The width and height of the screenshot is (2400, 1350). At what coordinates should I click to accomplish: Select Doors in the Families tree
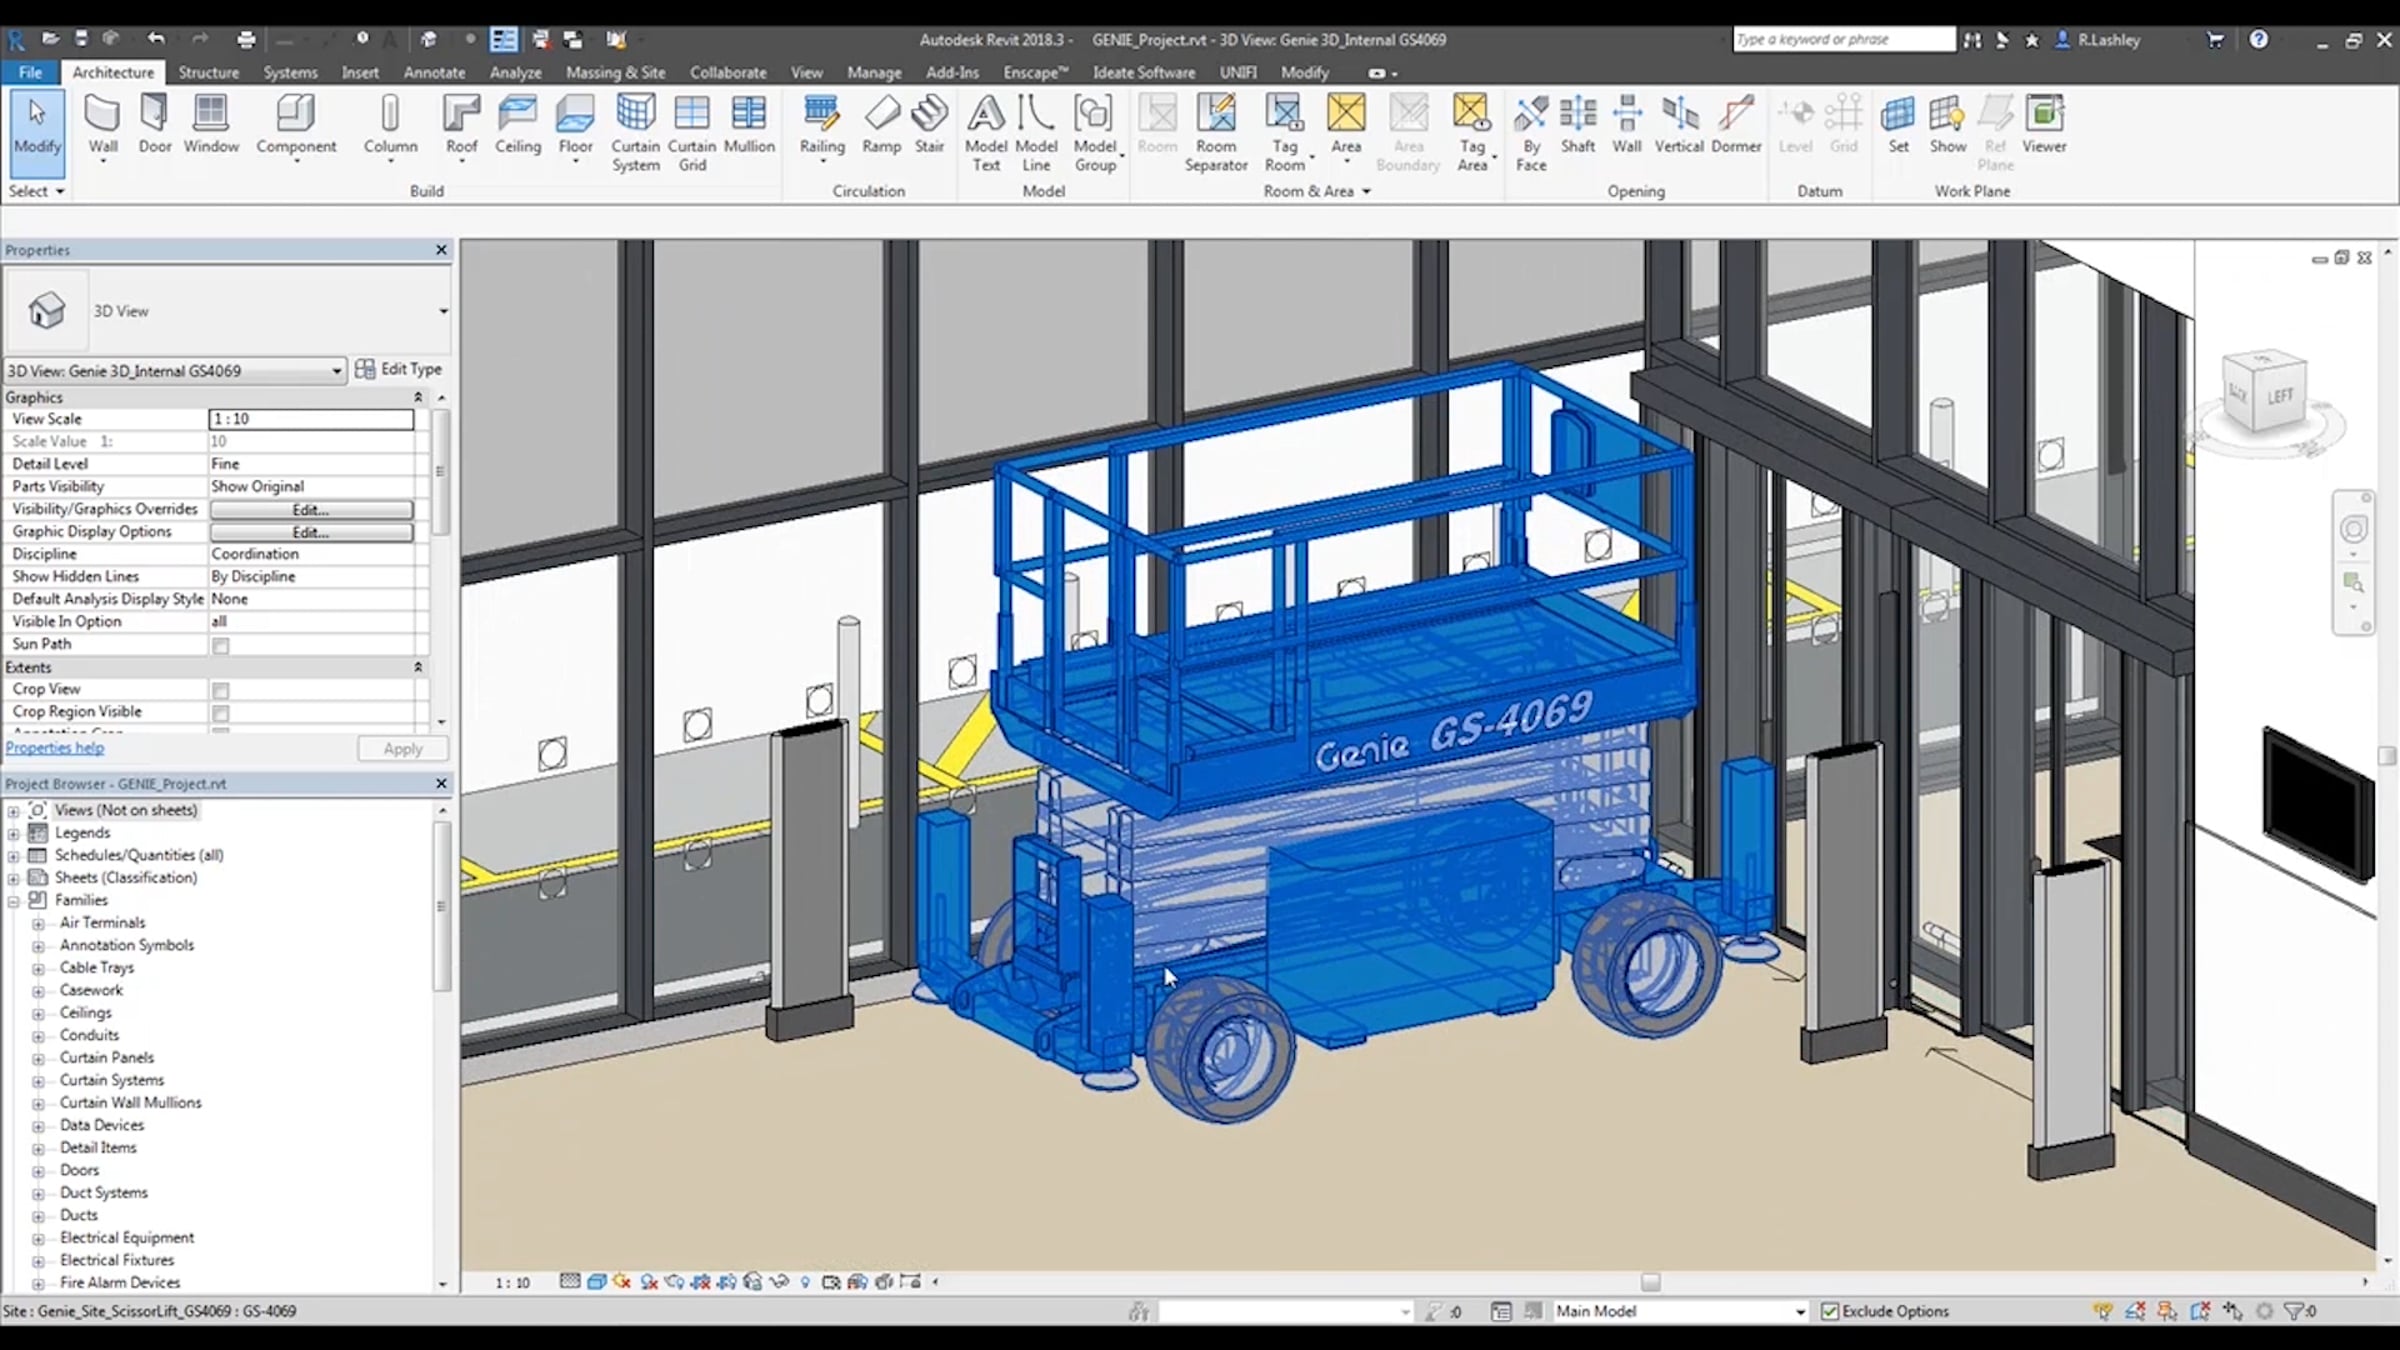tap(79, 1171)
